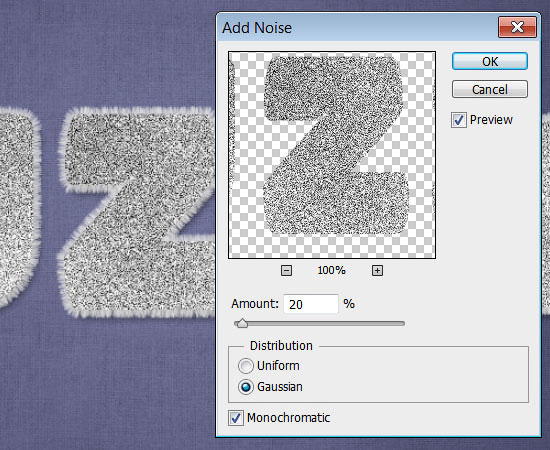Click the 100% preview zoom value
This screenshot has width=550, height=450.
pyautogui.click(x=331, y=270)
